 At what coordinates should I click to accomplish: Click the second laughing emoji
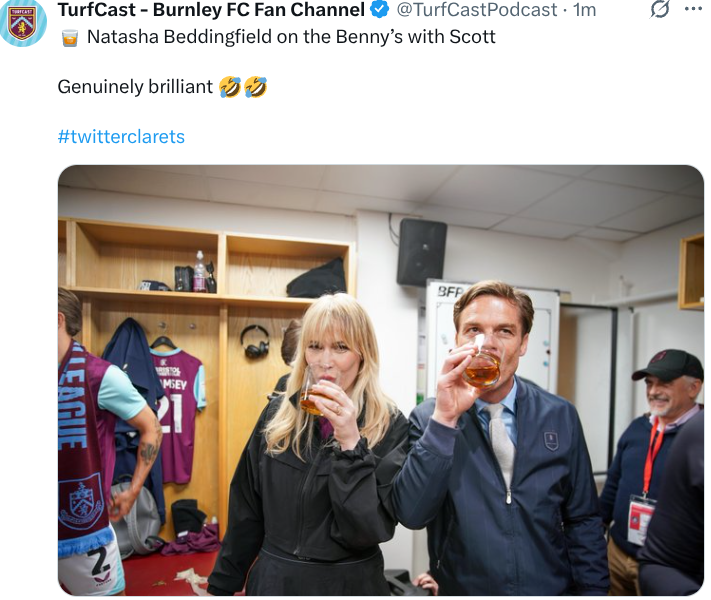pos(255,87)
